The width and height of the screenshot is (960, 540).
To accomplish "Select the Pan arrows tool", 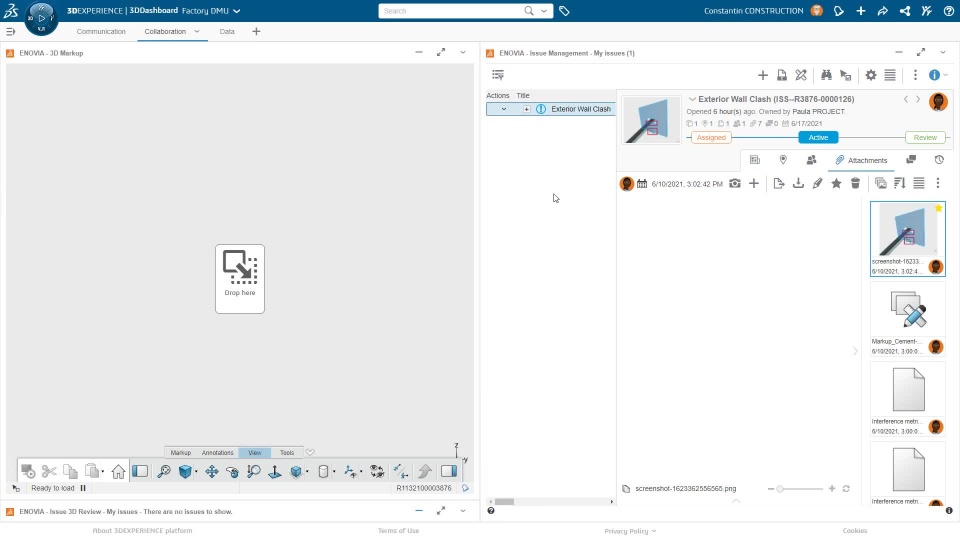I will click(211, 471).
